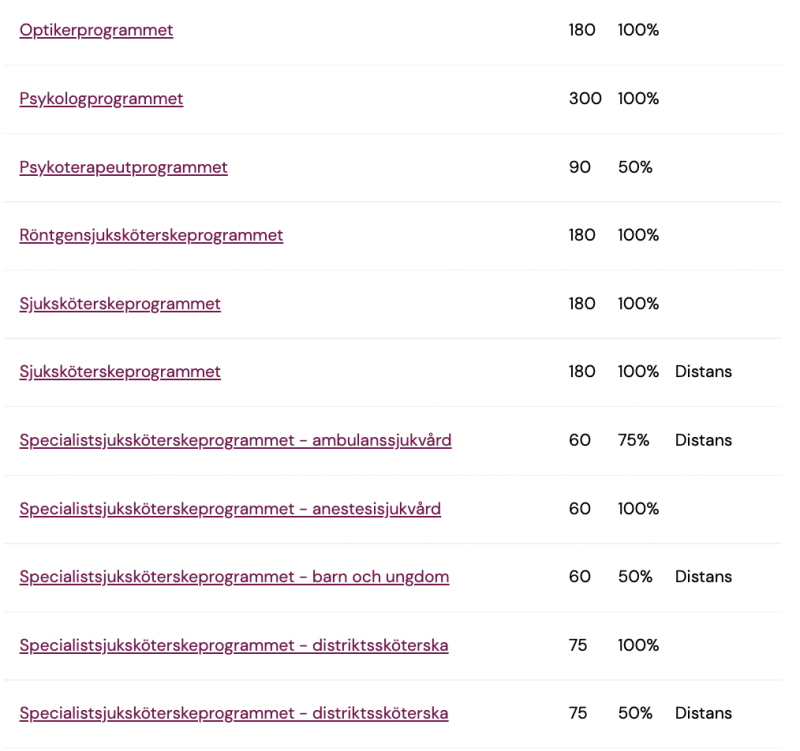Click the 50% pace for Psykoterapeutprogrammet

(x=635, y=167)
